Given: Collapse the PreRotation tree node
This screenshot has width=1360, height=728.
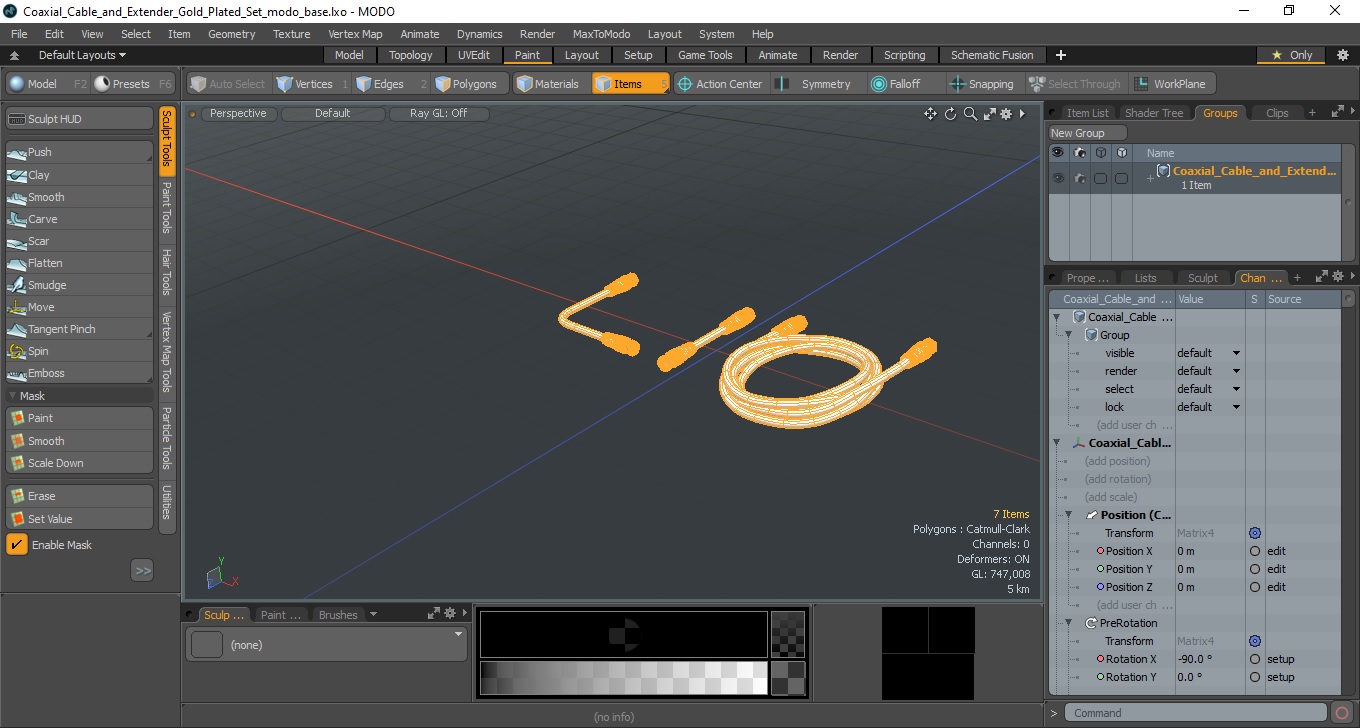Looking at the screenshot, I should coord(1069,623).
